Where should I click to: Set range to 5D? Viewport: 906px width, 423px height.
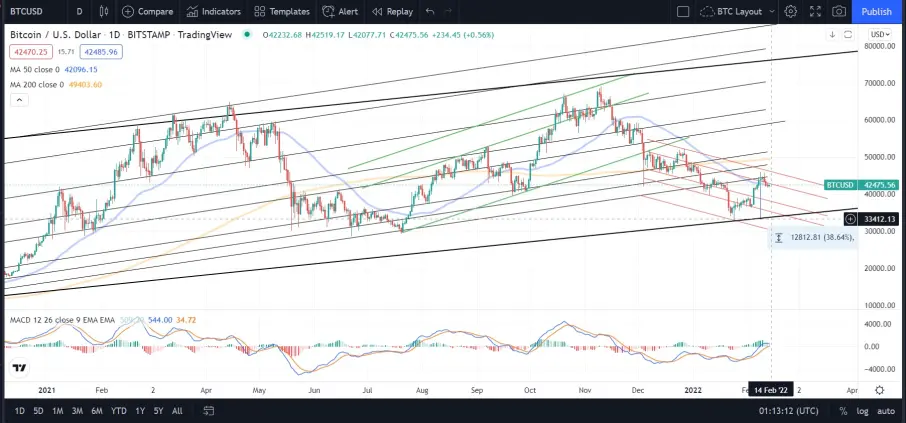pyautogui.click(x=38, y=411)
